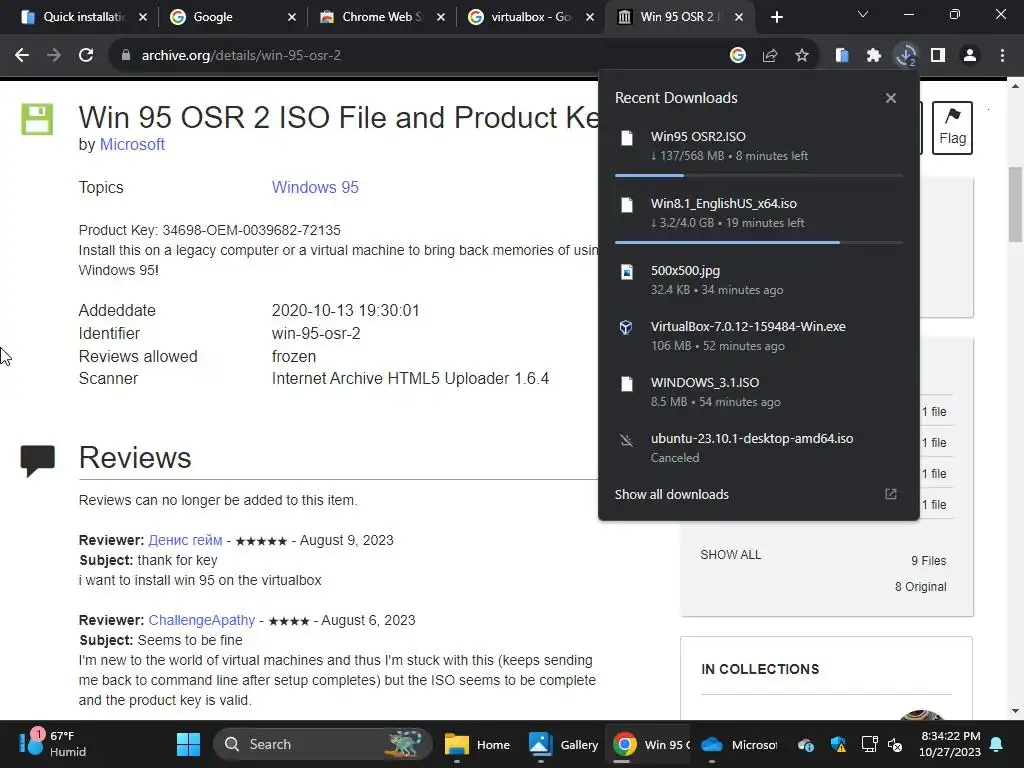Open File Explorer Home in taskbar

coord(477,744)
